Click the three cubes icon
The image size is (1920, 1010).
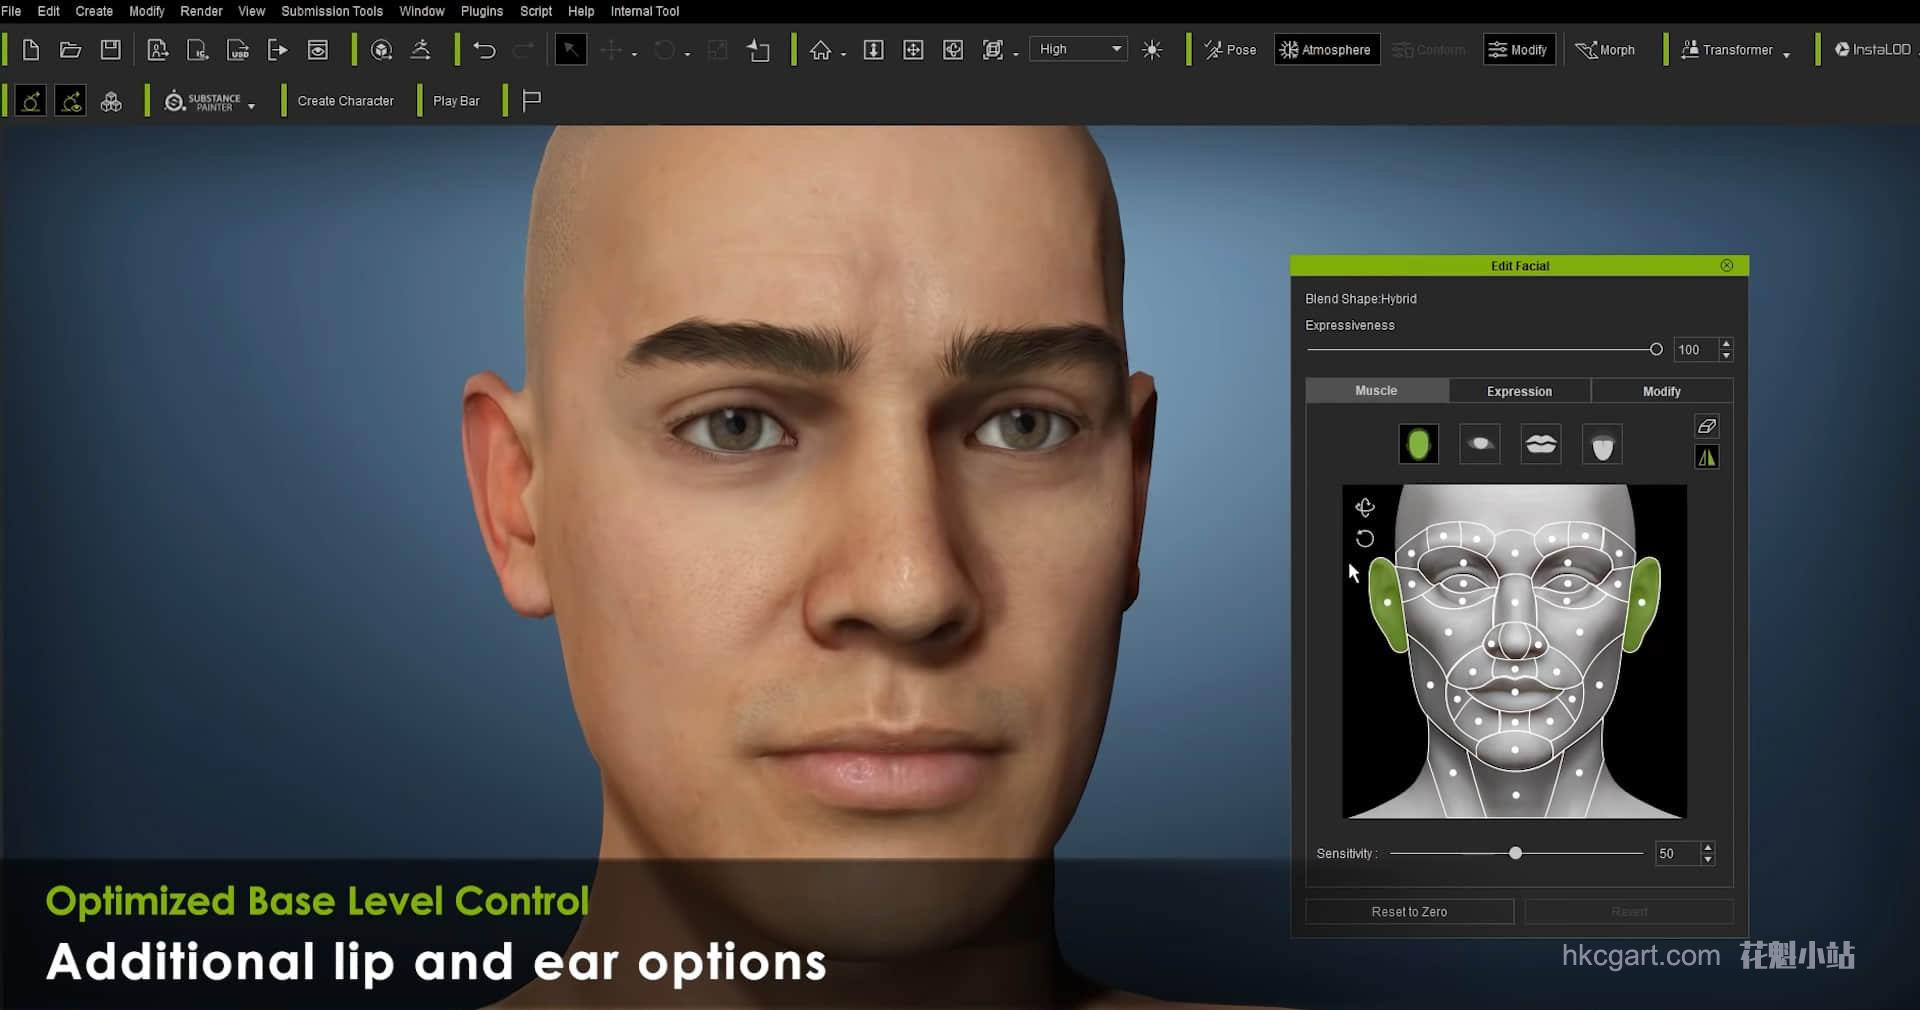point(111,101)
